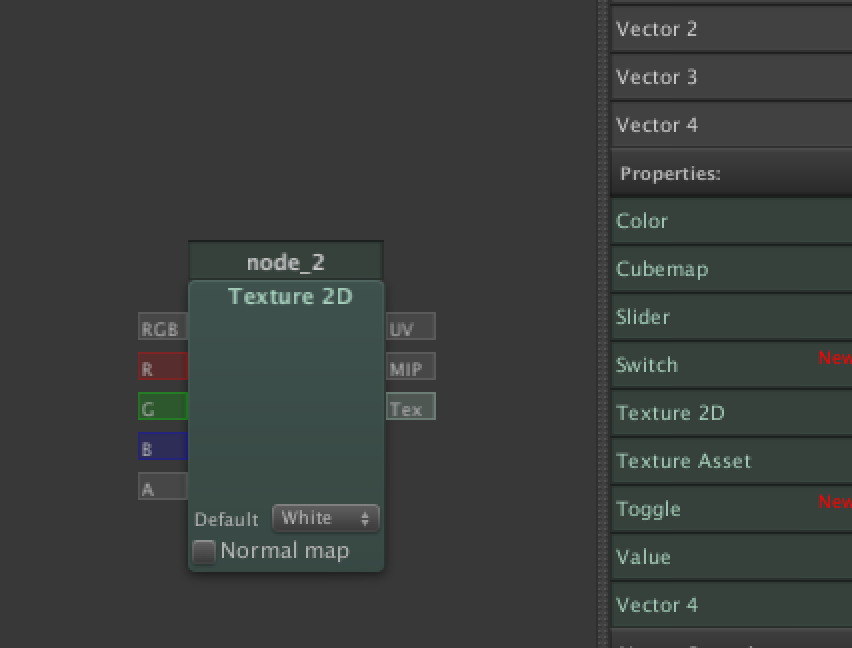This screenshot has height=648, width=852.
Task: Select the Texture 2D node preview area
Action: (x=286, y=400)
